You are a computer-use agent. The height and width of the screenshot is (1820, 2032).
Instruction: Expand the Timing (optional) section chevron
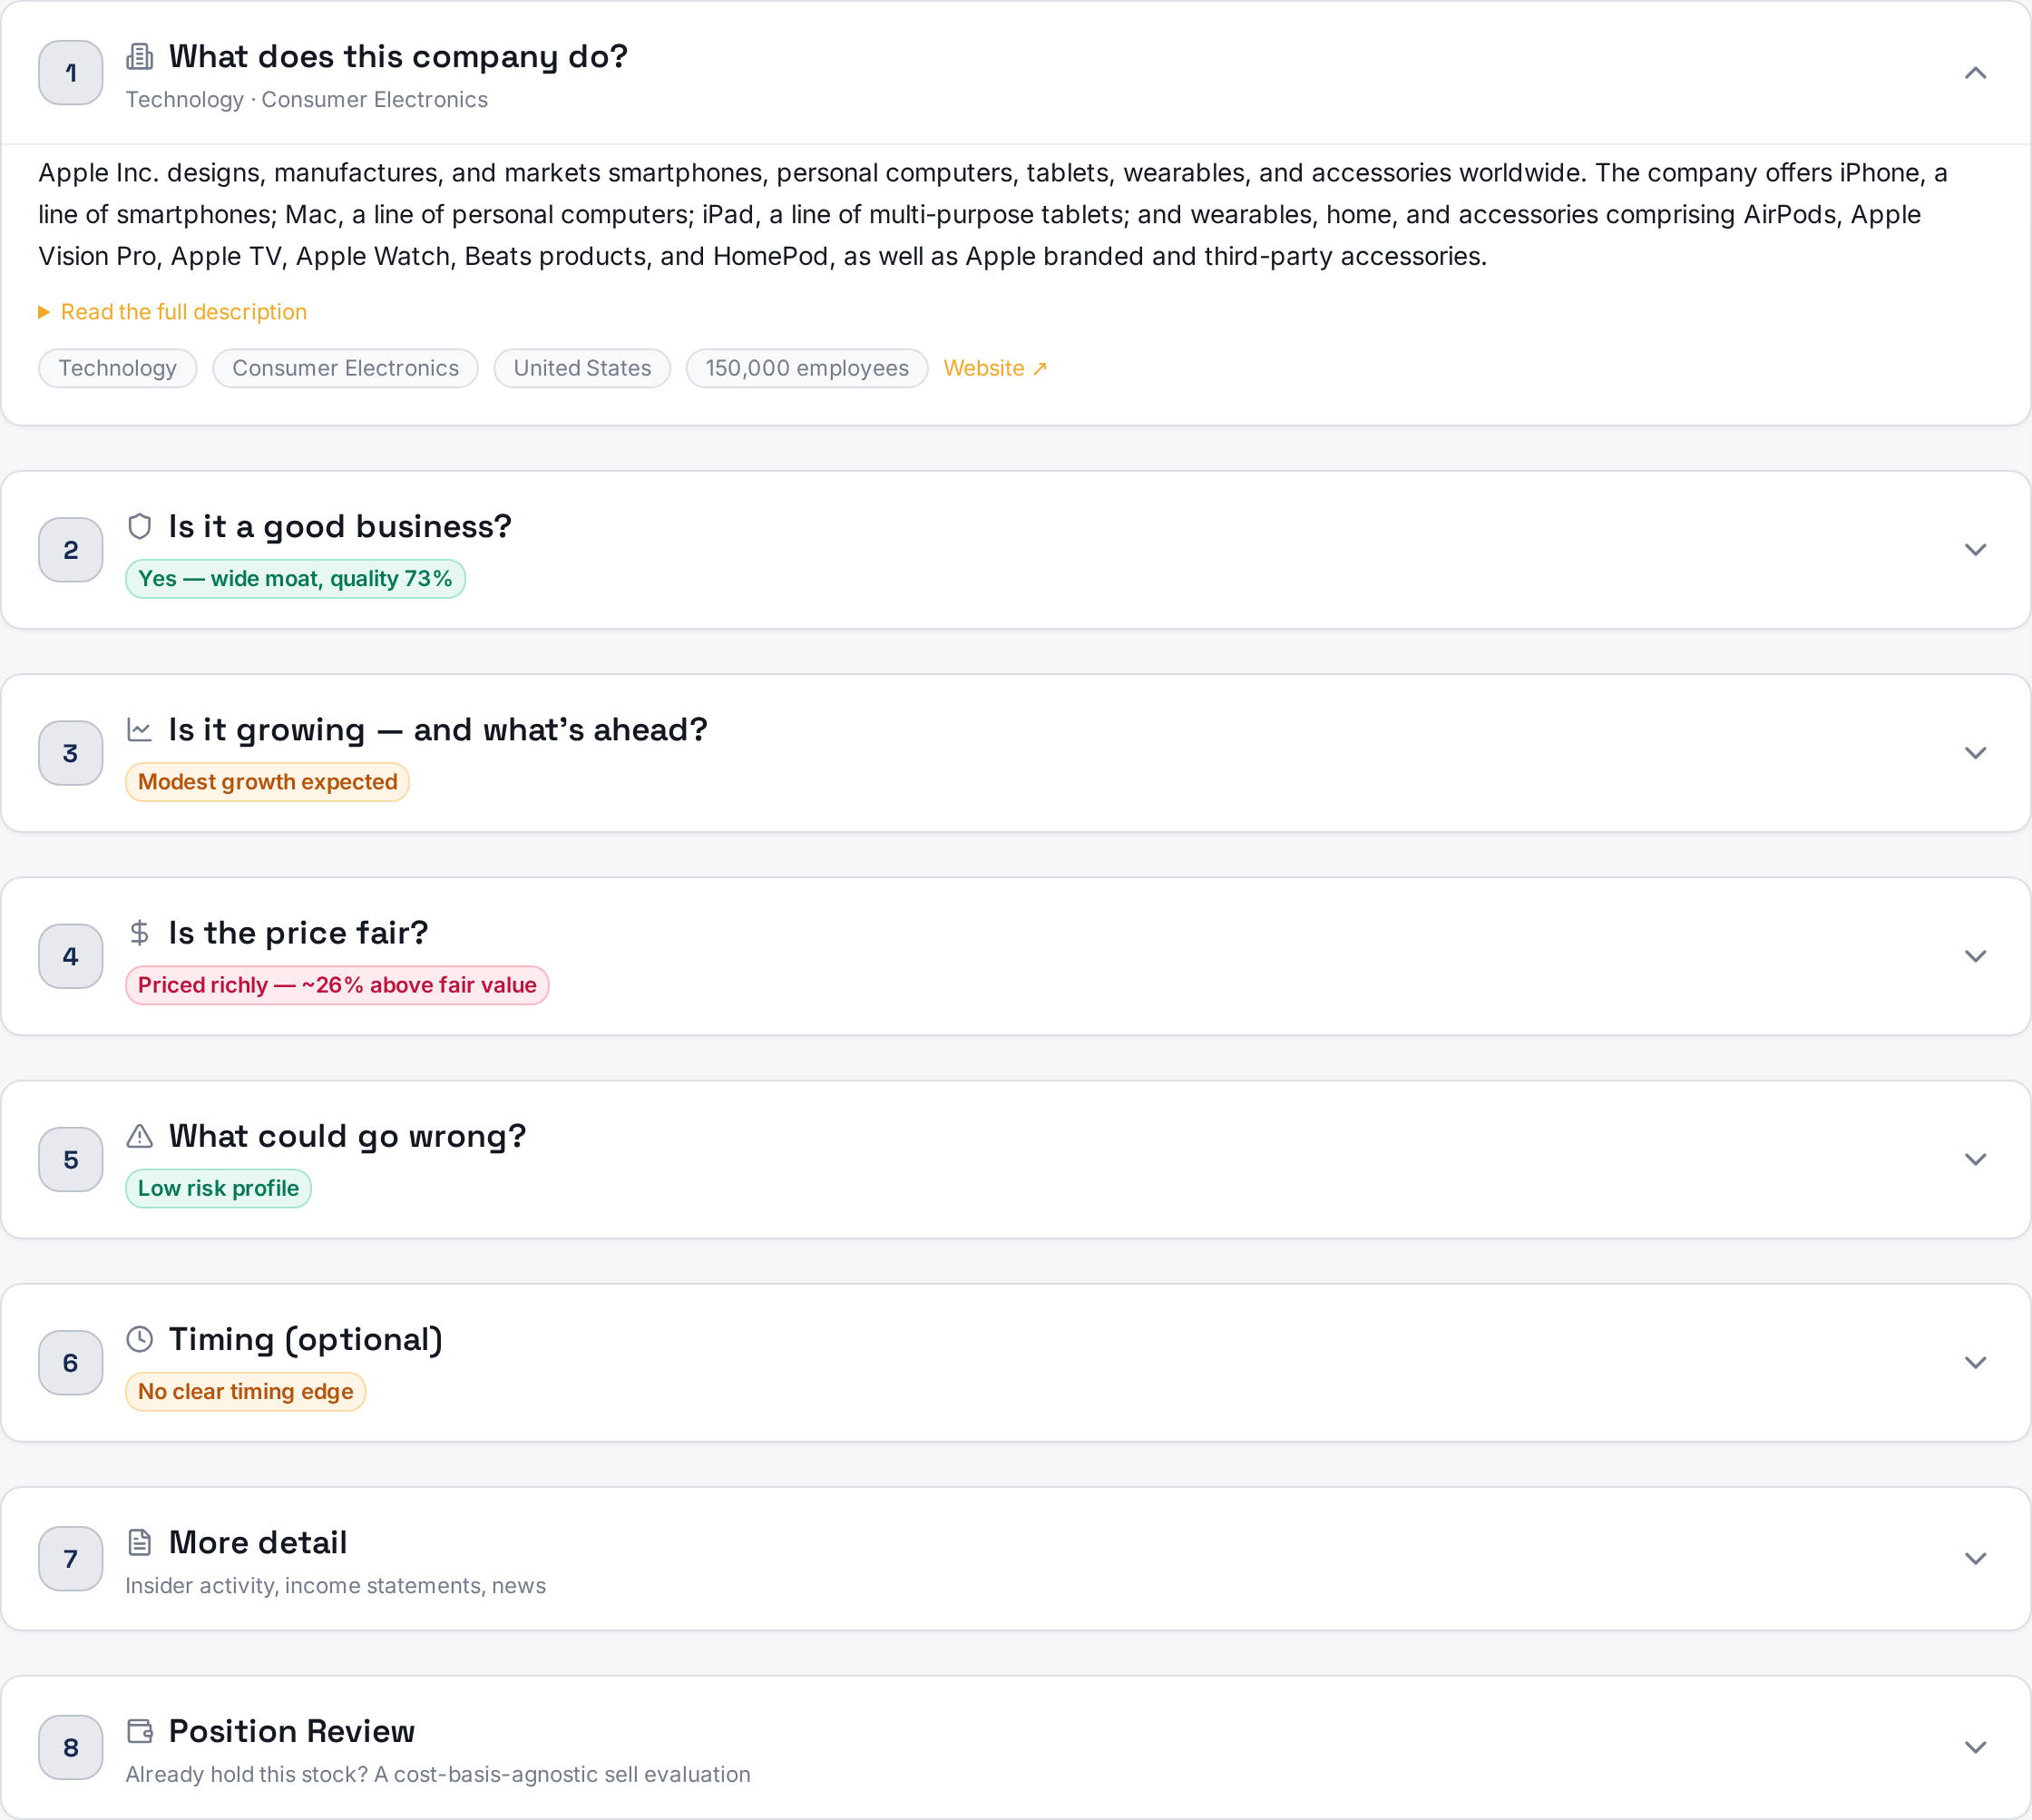click(1975, 1363)
